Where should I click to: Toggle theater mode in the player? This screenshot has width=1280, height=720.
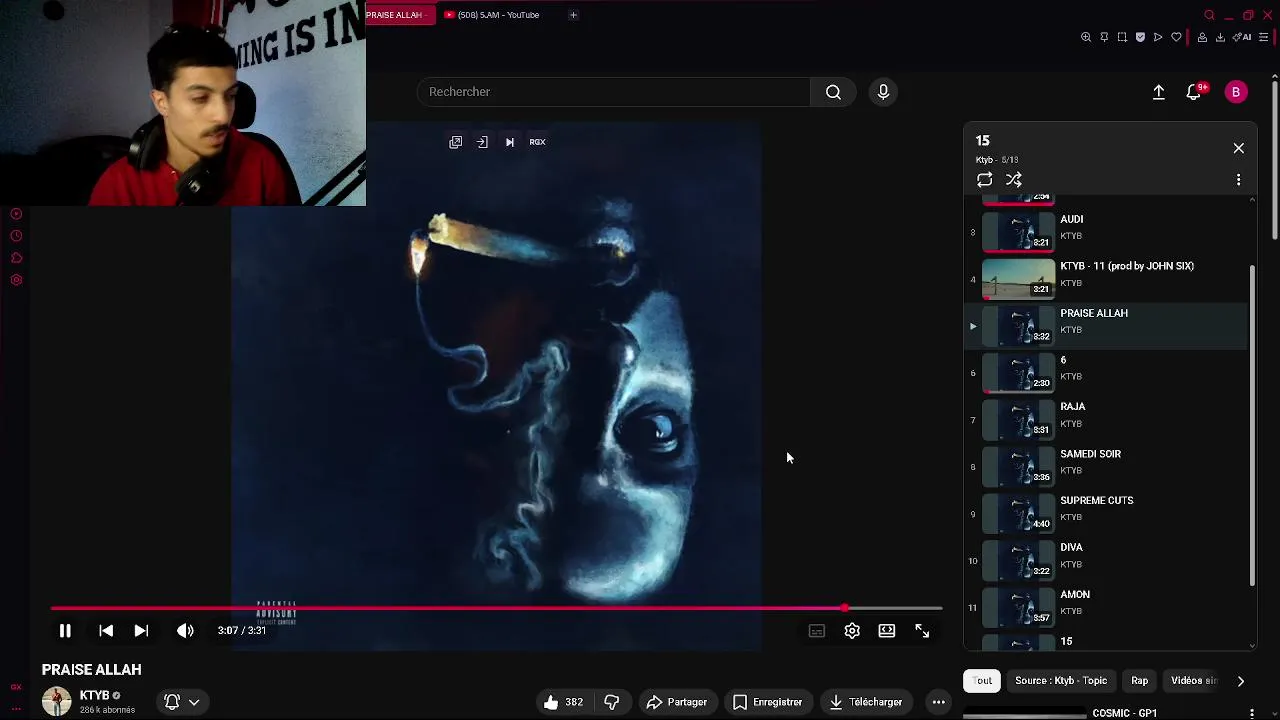(x=887, y=631)
